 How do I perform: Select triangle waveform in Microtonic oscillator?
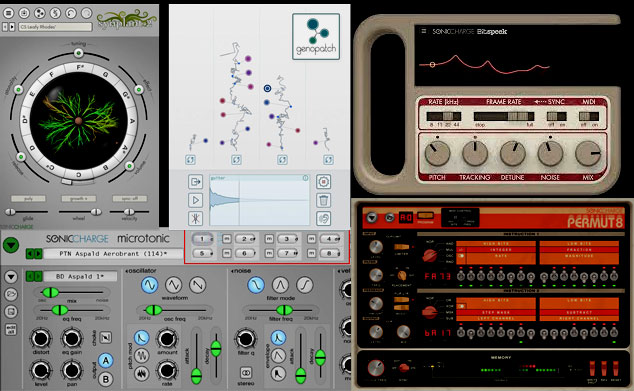(x=173, y=285)
